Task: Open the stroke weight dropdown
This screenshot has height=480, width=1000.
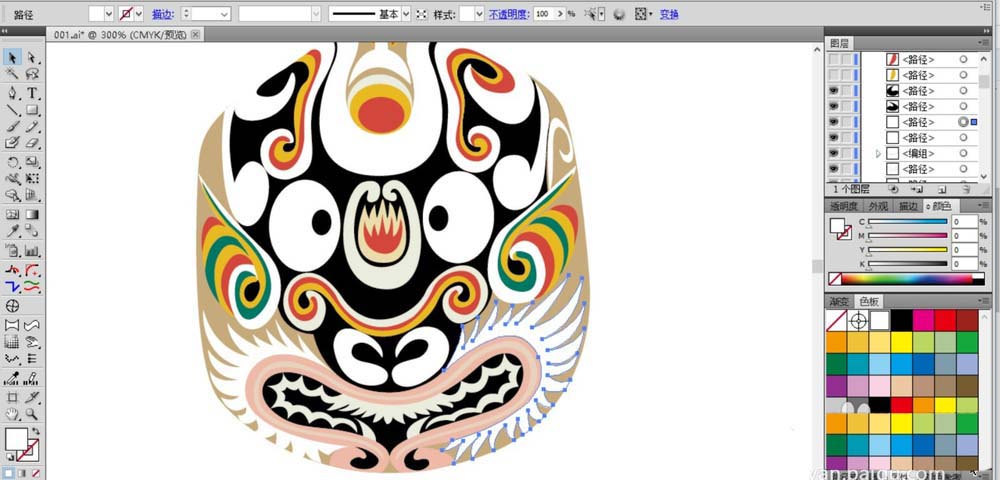Action: coord(223,14)
